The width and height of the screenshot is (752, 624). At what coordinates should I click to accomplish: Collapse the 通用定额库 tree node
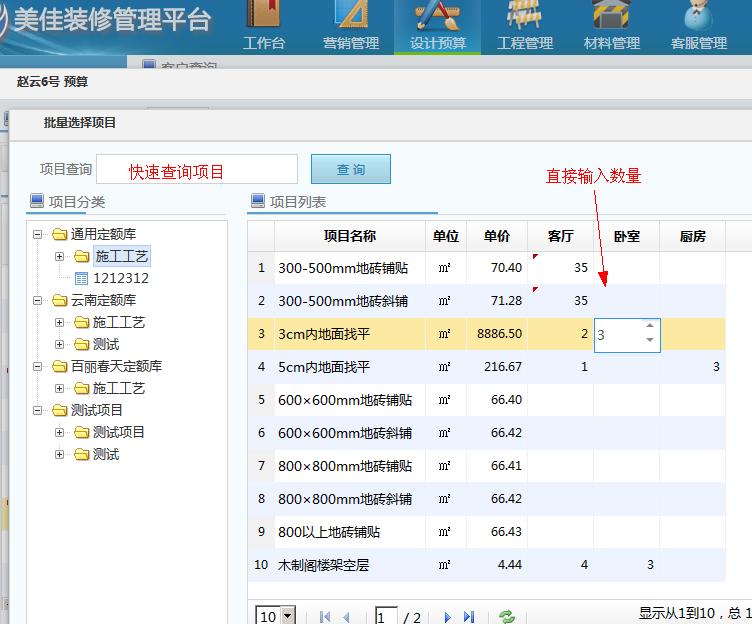pos(38,235)
